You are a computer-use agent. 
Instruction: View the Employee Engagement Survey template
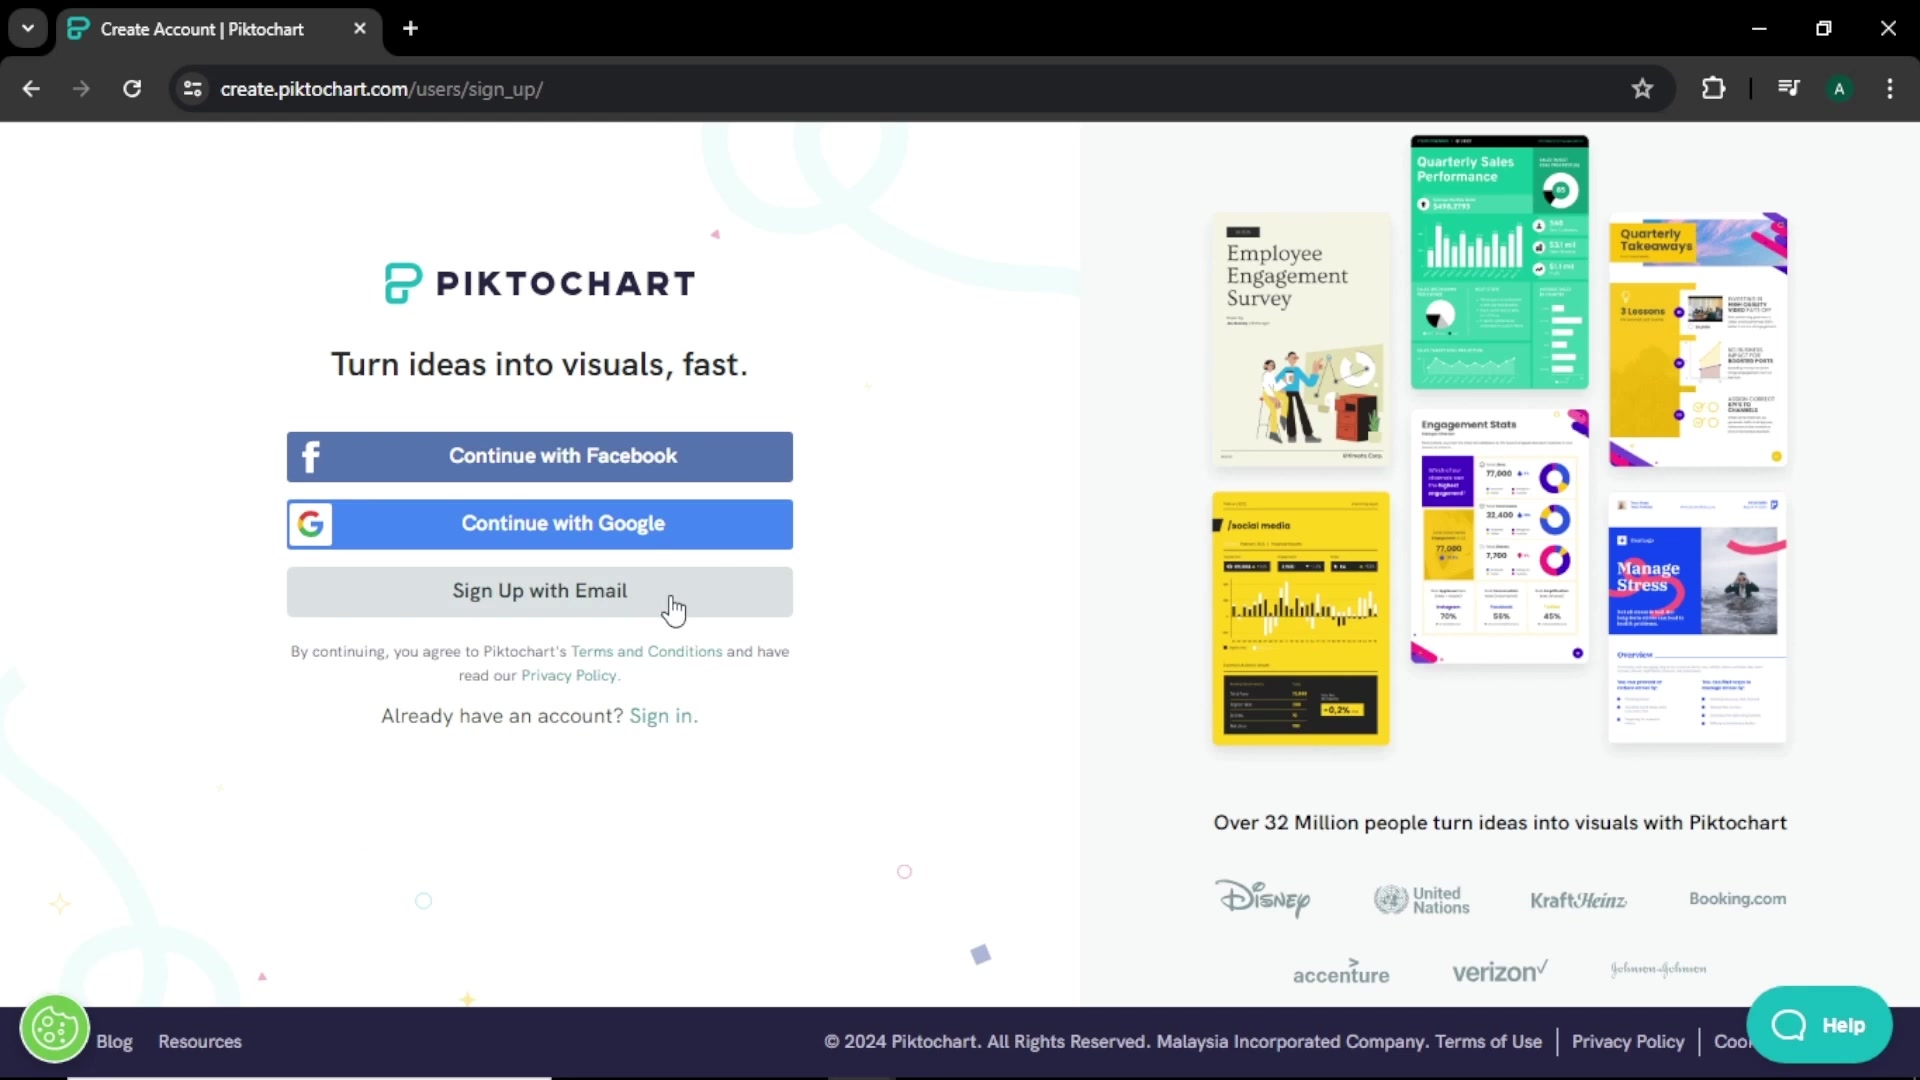pyautogui.click(x=1301, y=339)
